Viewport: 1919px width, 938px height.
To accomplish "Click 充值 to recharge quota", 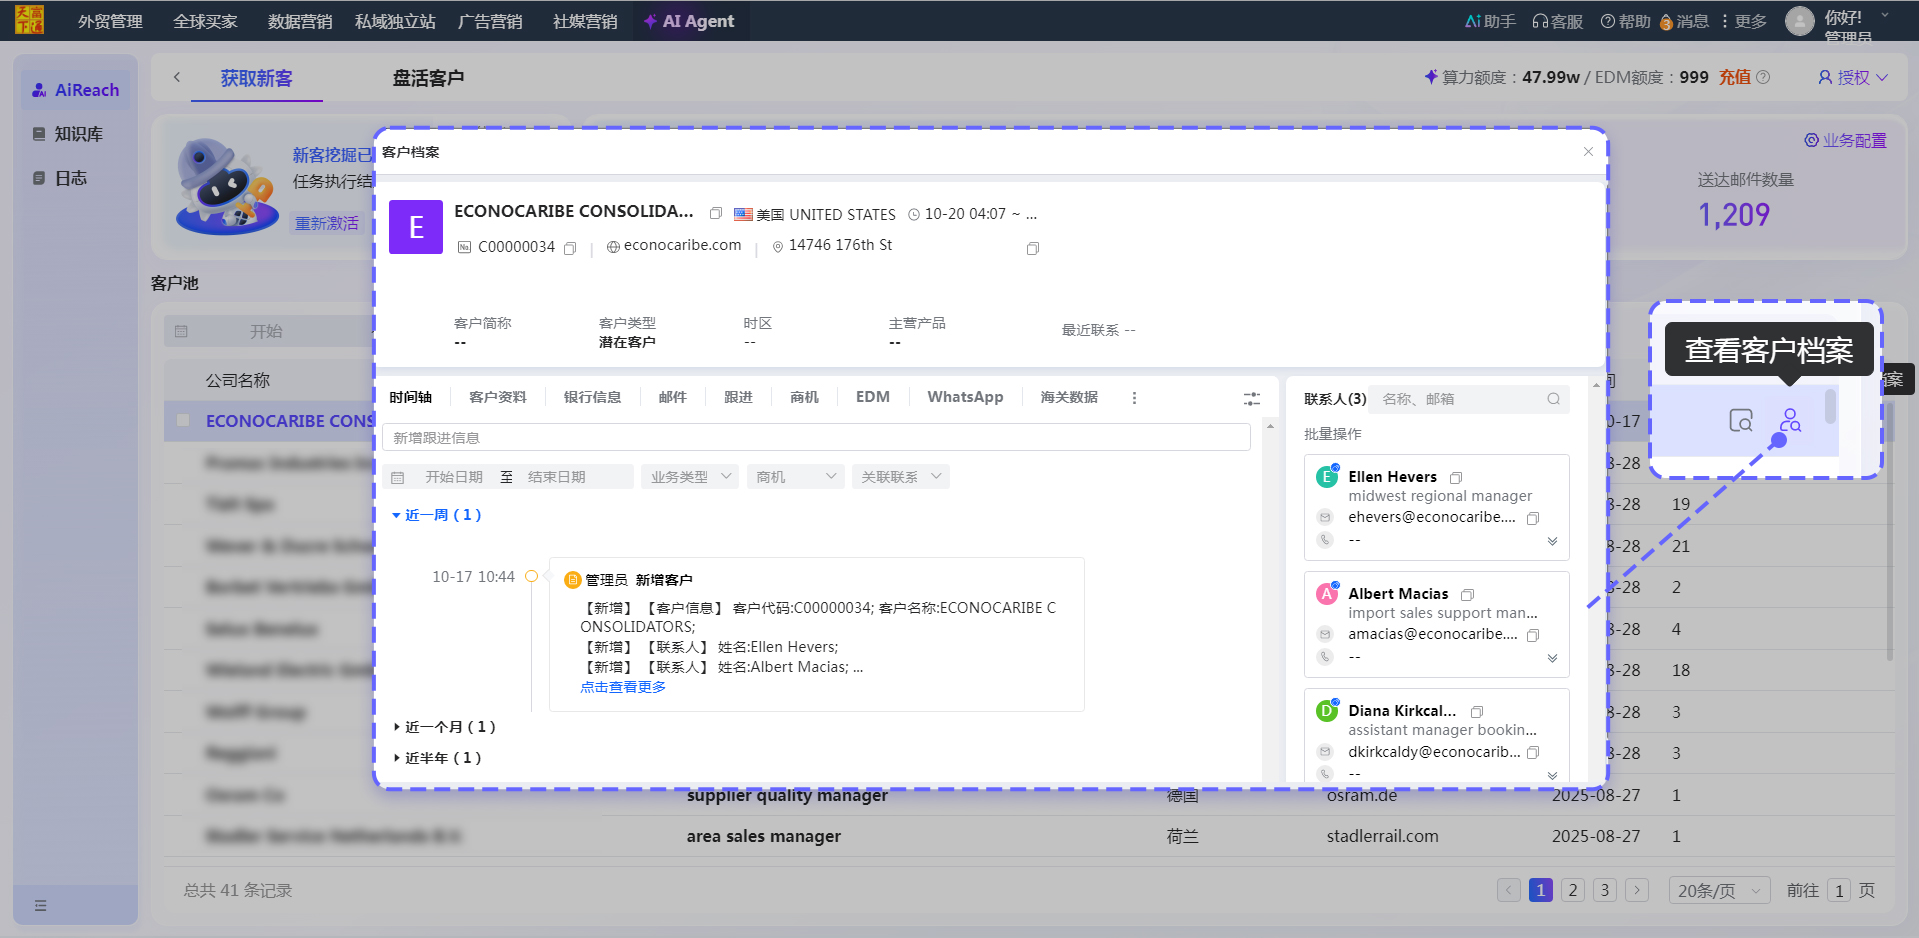I will (1734, 77).
